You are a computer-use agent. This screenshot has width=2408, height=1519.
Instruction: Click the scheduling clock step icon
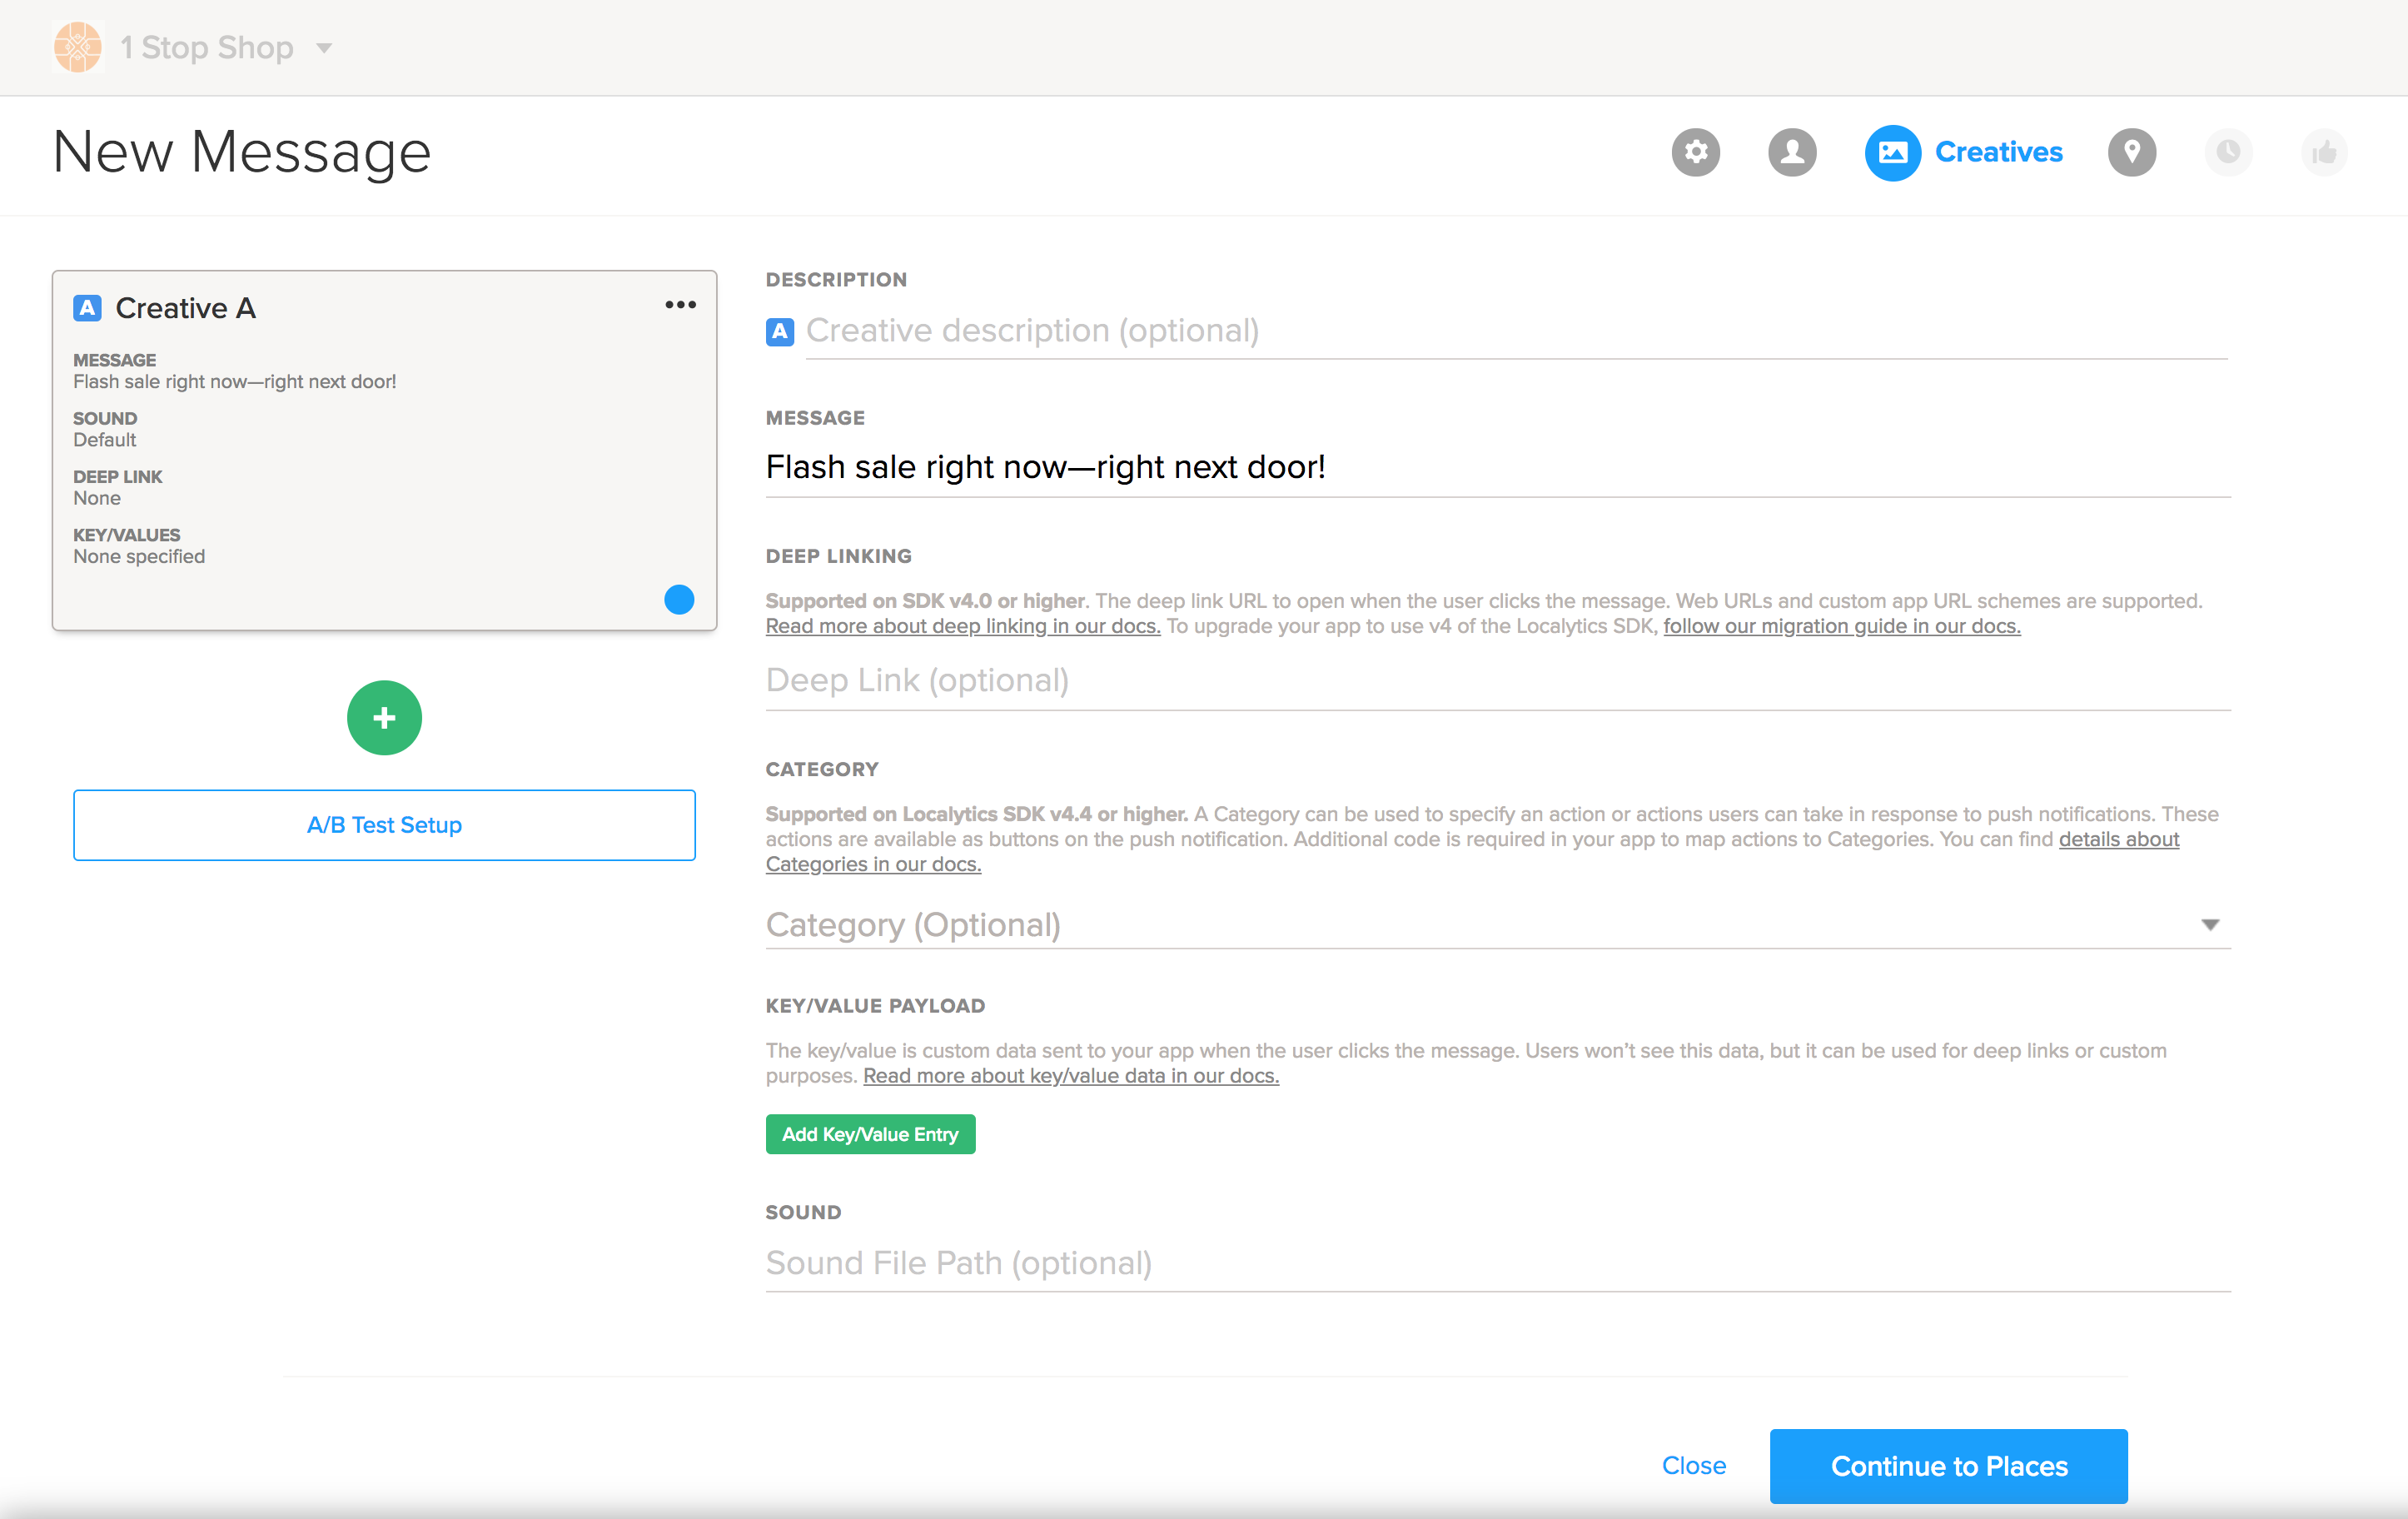click(2227, 152)
